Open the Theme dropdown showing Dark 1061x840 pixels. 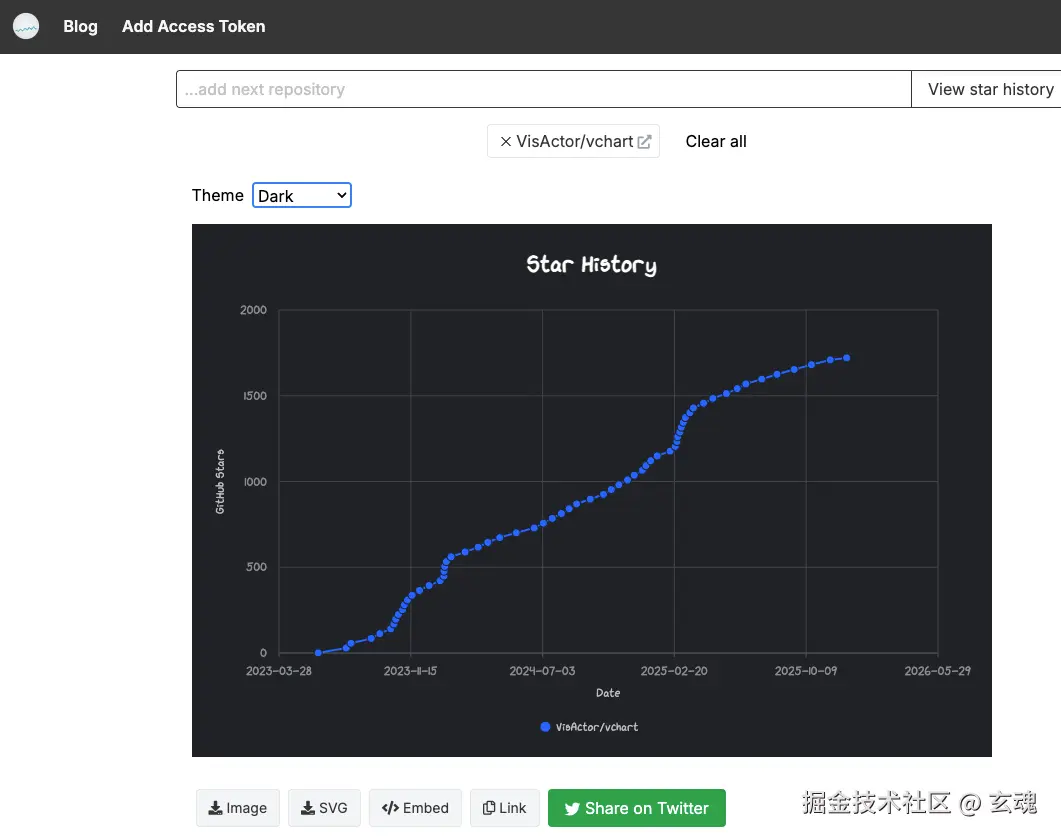tap(302, 196)
